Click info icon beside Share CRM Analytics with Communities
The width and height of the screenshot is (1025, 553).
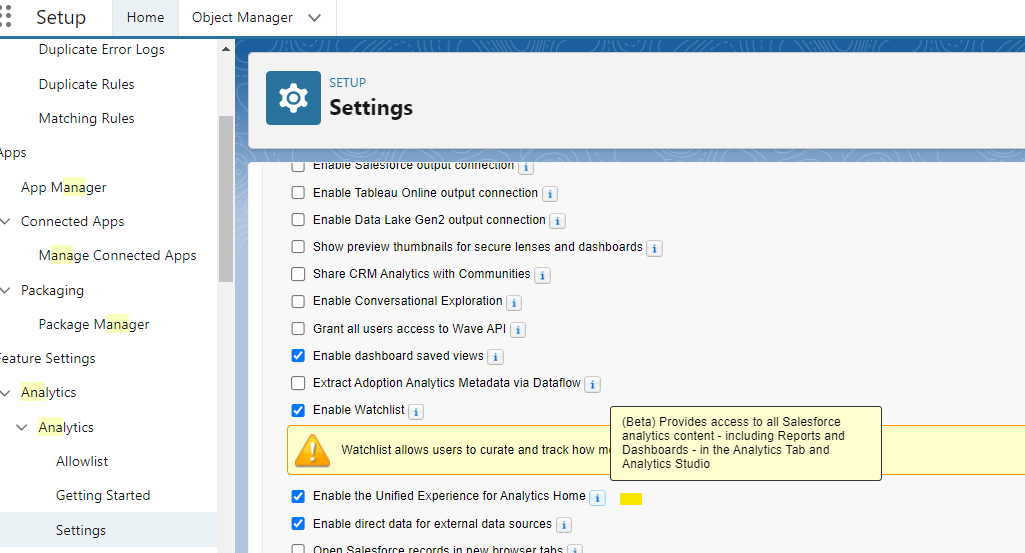tap(542, 275)
